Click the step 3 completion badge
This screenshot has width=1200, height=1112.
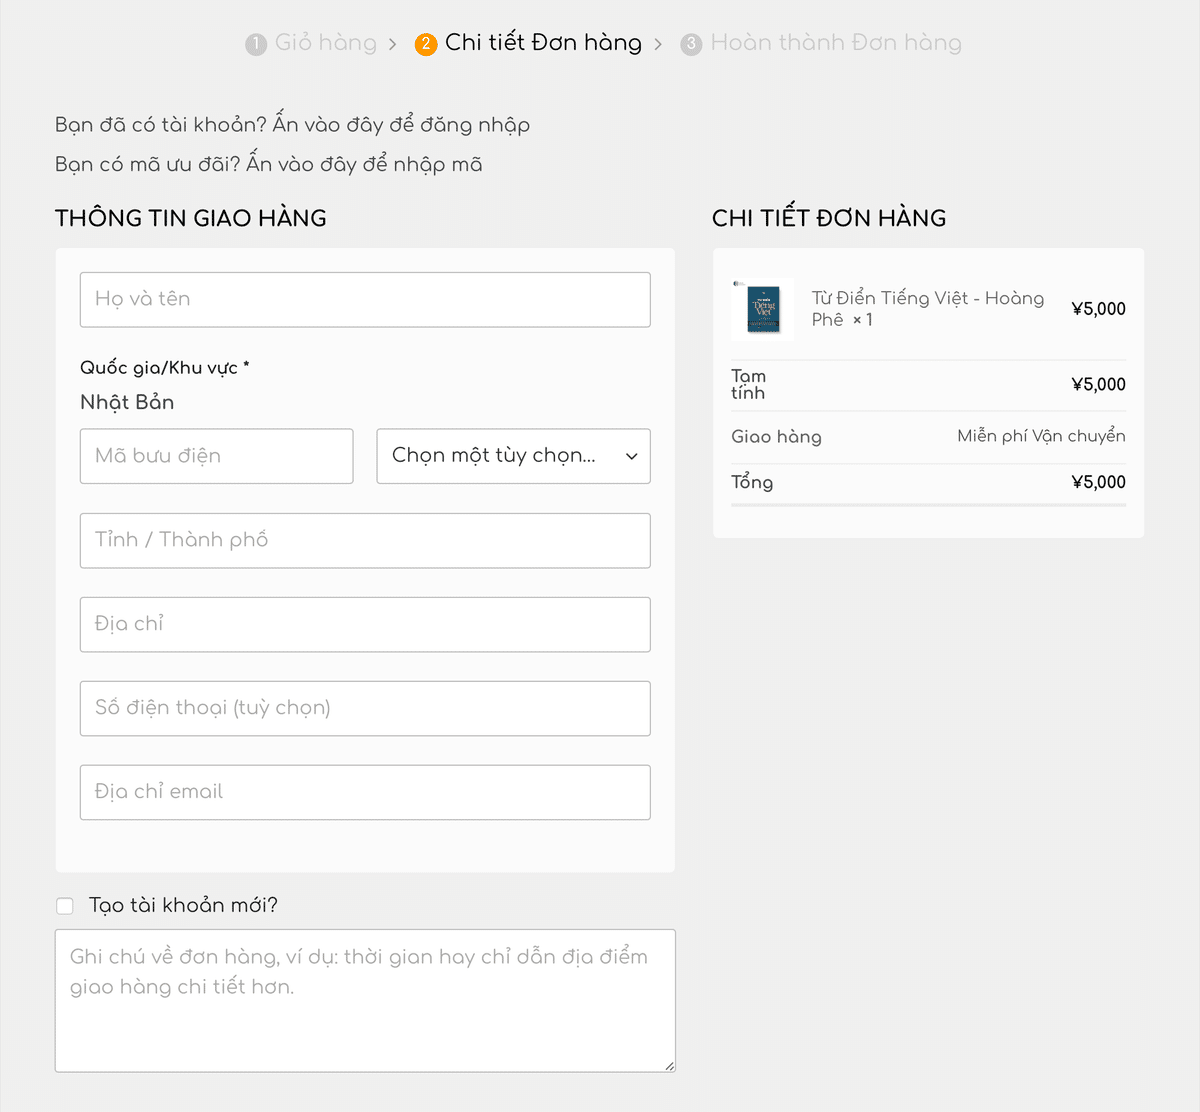[x=691, y=44]
